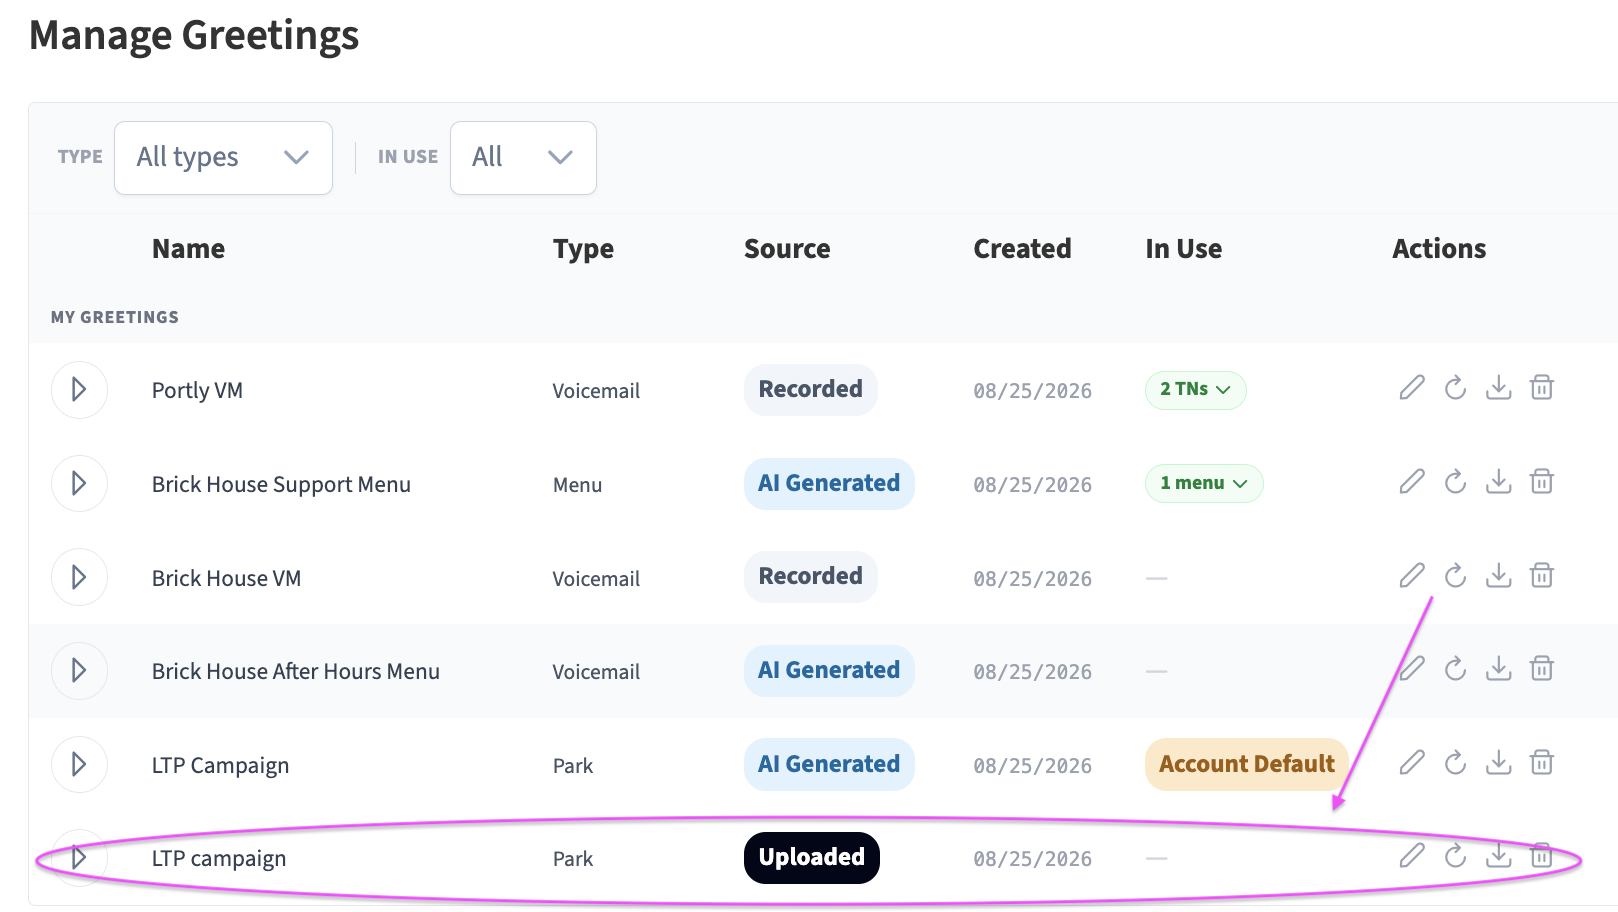Click the 'Brick House VM' name
This screenshot has height=912, width=1618.
click(226, 579)
